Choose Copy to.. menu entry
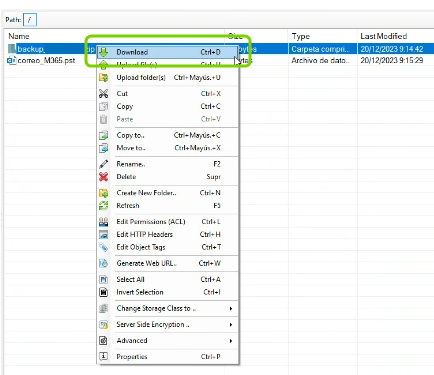The height and width of the screenshot is (375, 434). click(168, 135)
